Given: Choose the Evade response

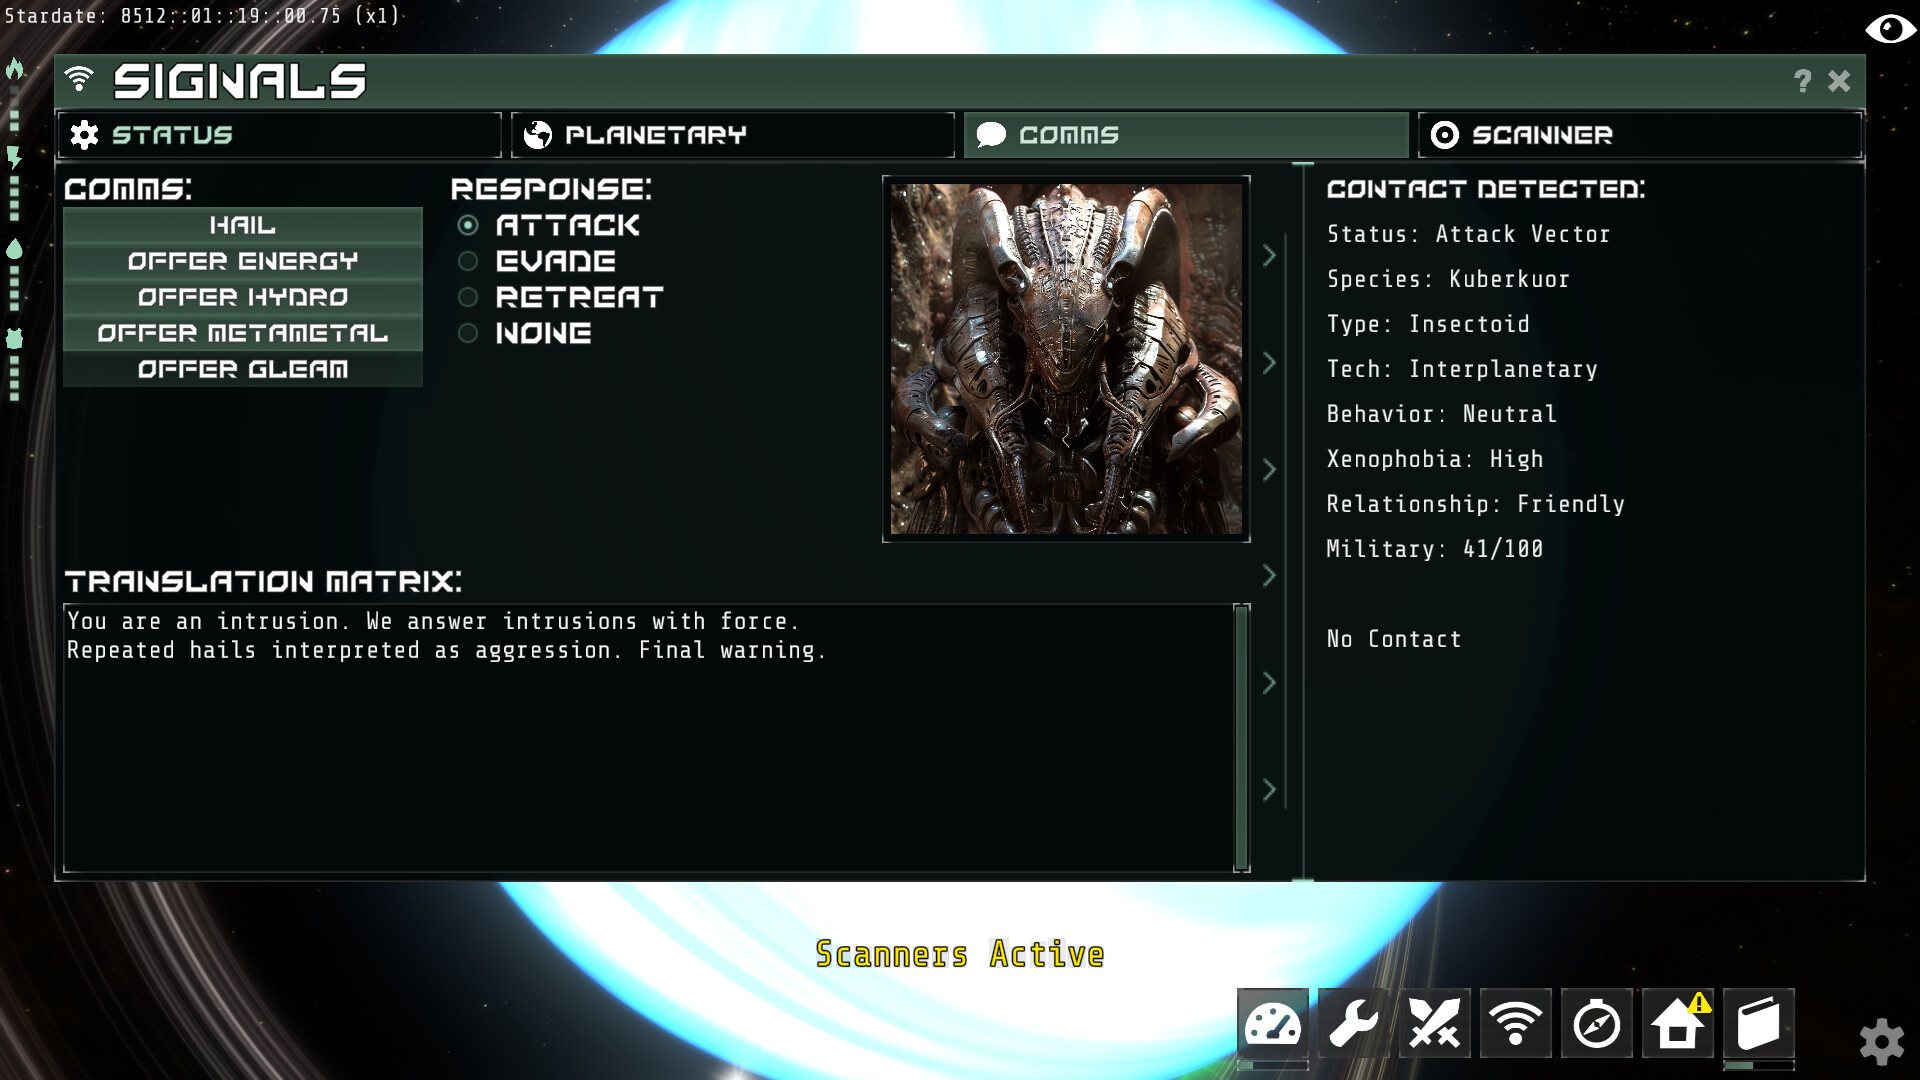Looking at the screenshot, I should 467,262.
